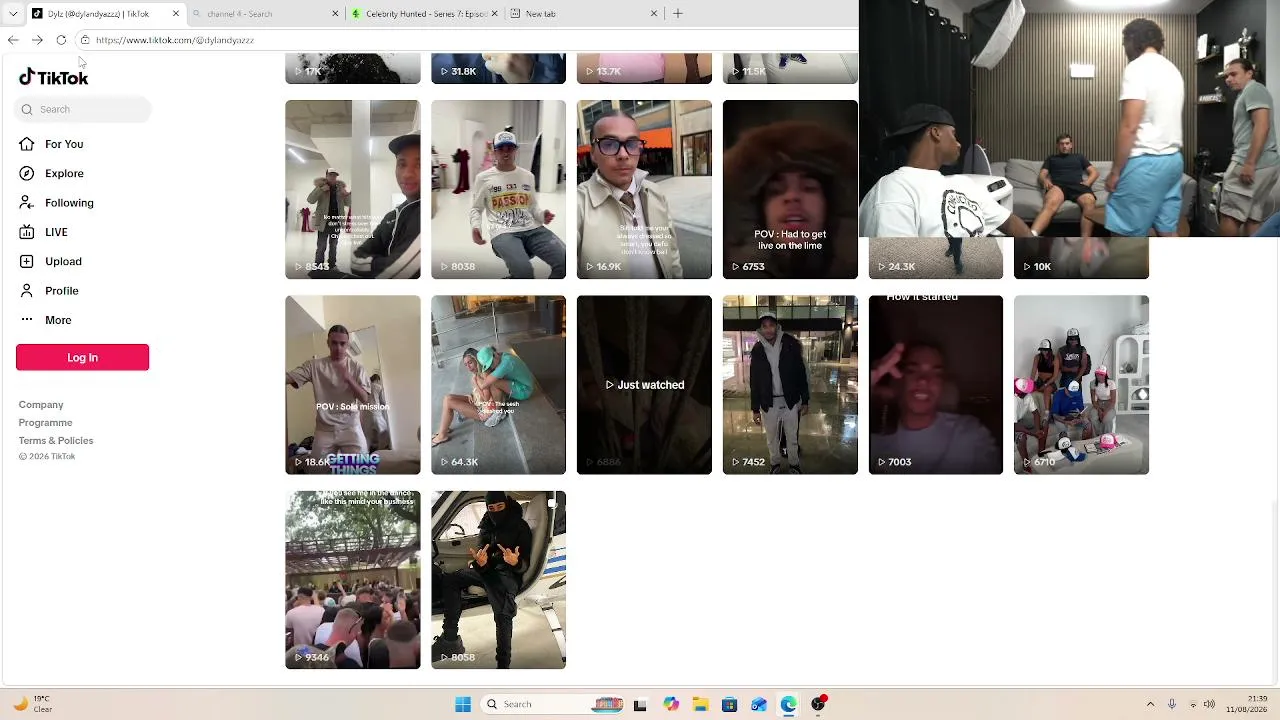The image size is (1280, 720).
Task: Click the TikTok search field
Action: coord(83,109)
